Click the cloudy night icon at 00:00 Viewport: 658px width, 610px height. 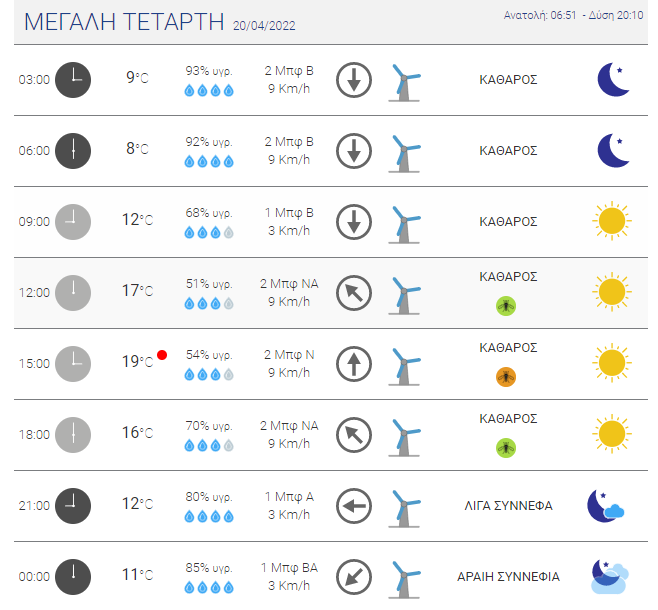[x=609, y=577]
